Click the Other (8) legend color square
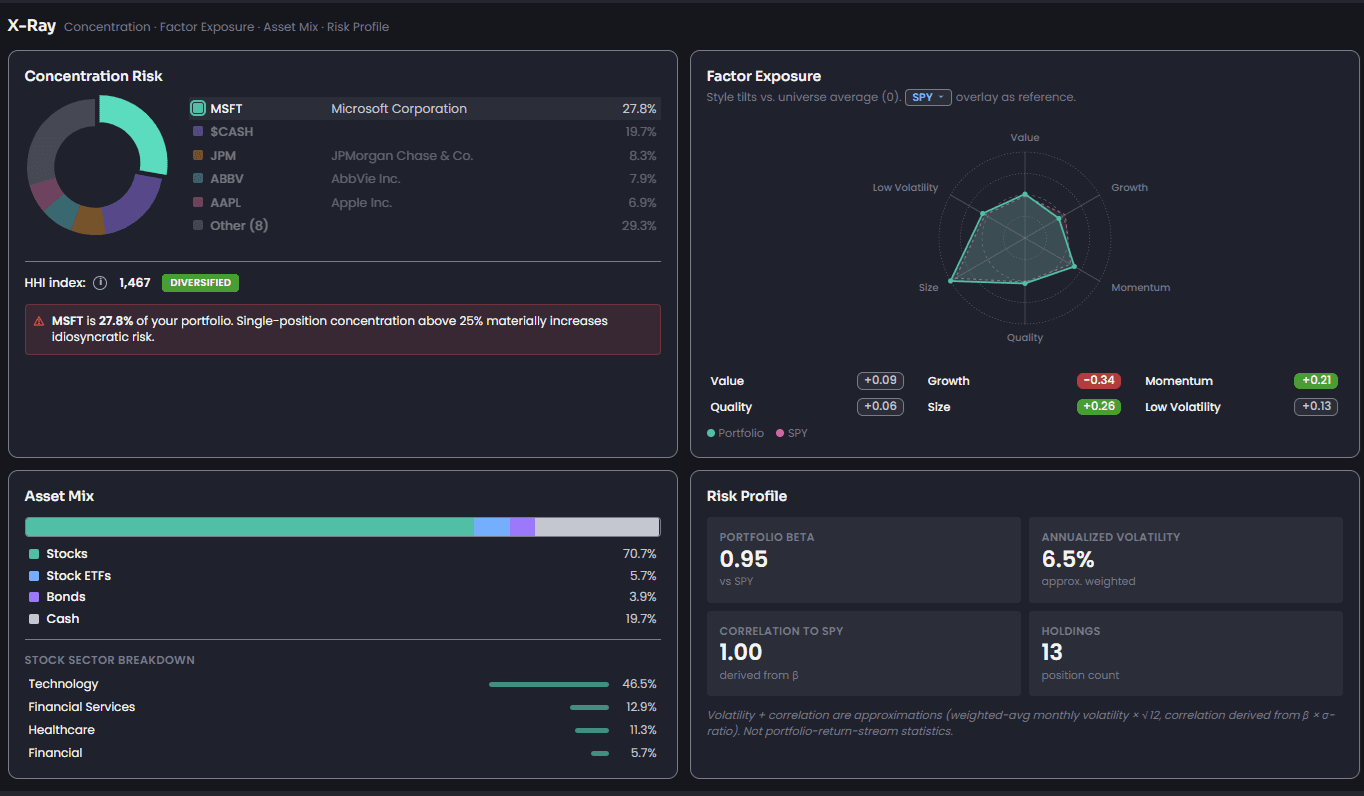The image size is (1364, 796). 198,225
